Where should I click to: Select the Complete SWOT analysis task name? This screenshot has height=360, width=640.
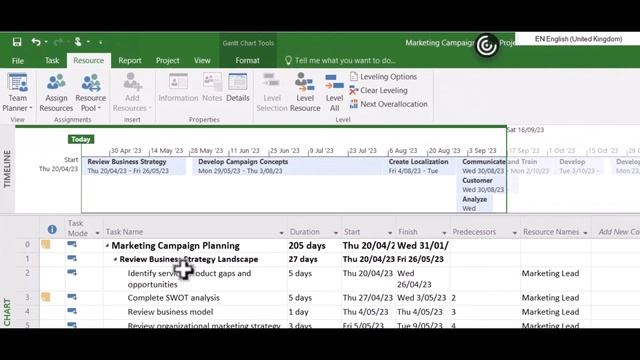pos(173,298)
